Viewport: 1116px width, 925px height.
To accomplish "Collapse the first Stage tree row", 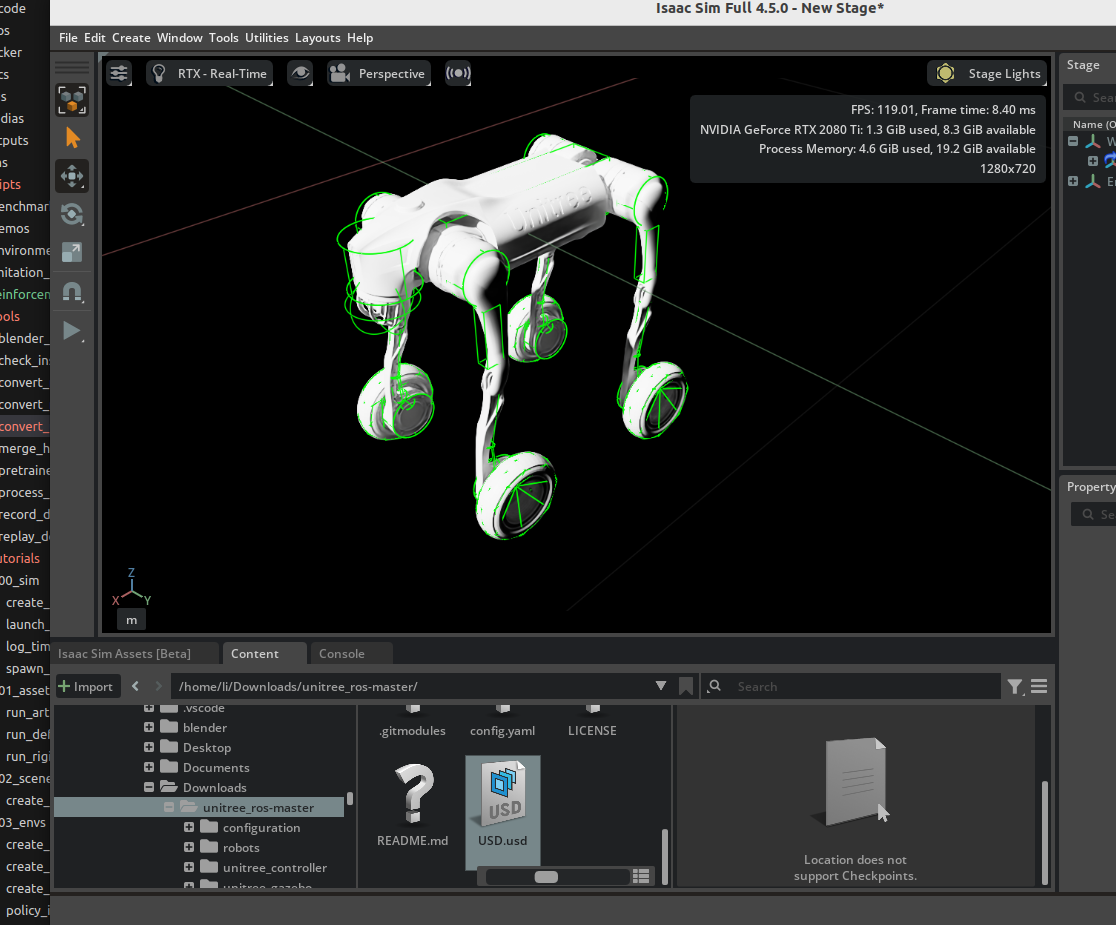I will point(1073,141).
